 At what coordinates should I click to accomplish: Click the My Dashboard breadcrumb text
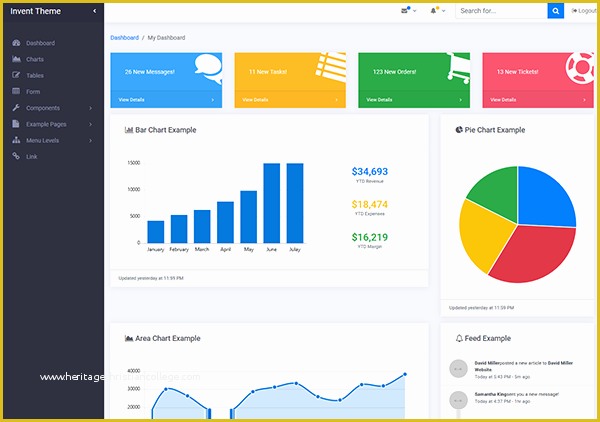[x=166, y=37]
